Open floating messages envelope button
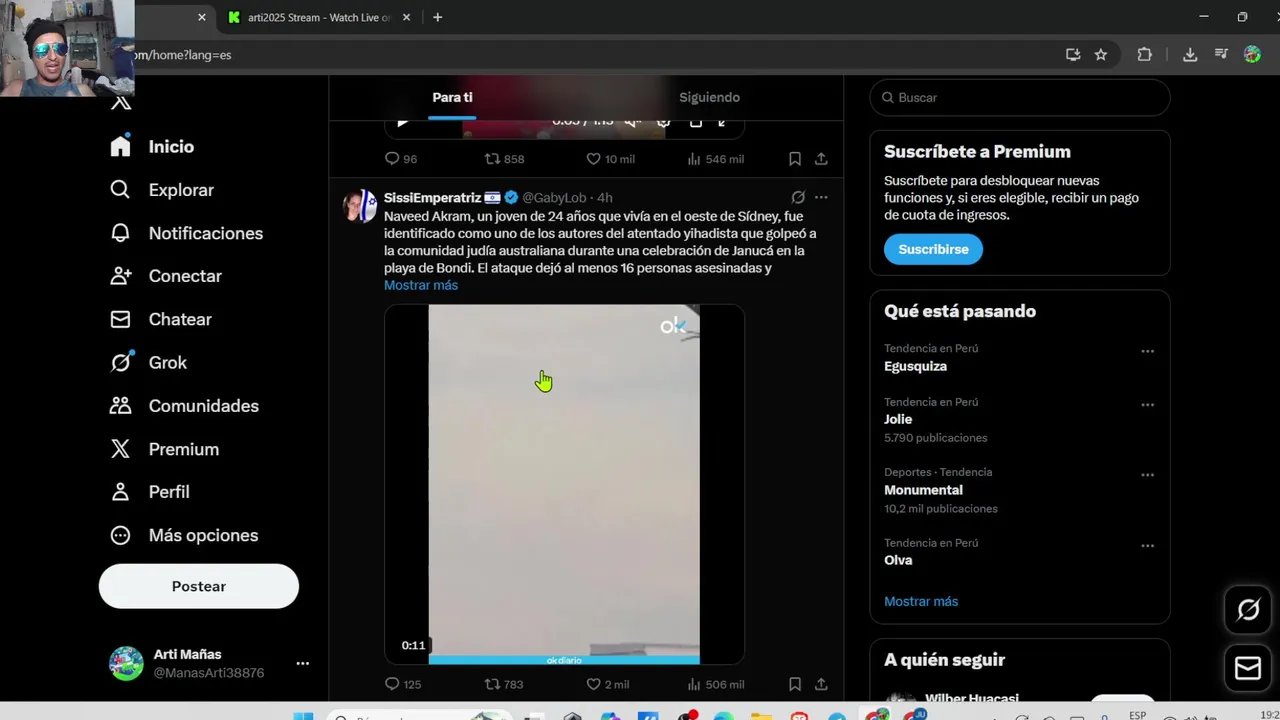Image resolution: width=1280 pixels, height=720 pixels. click(x=1248, y=669)
